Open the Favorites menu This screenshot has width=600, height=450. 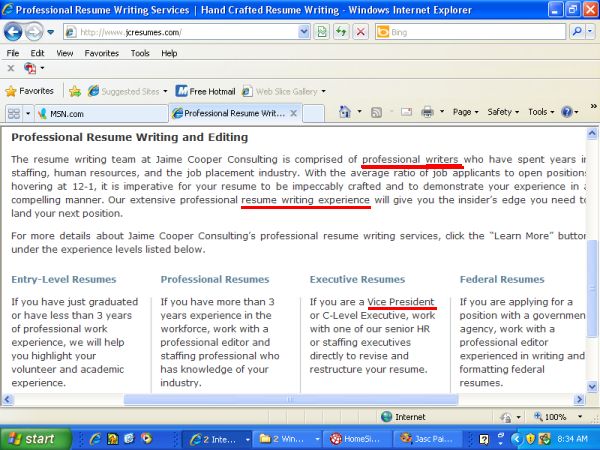102,53
